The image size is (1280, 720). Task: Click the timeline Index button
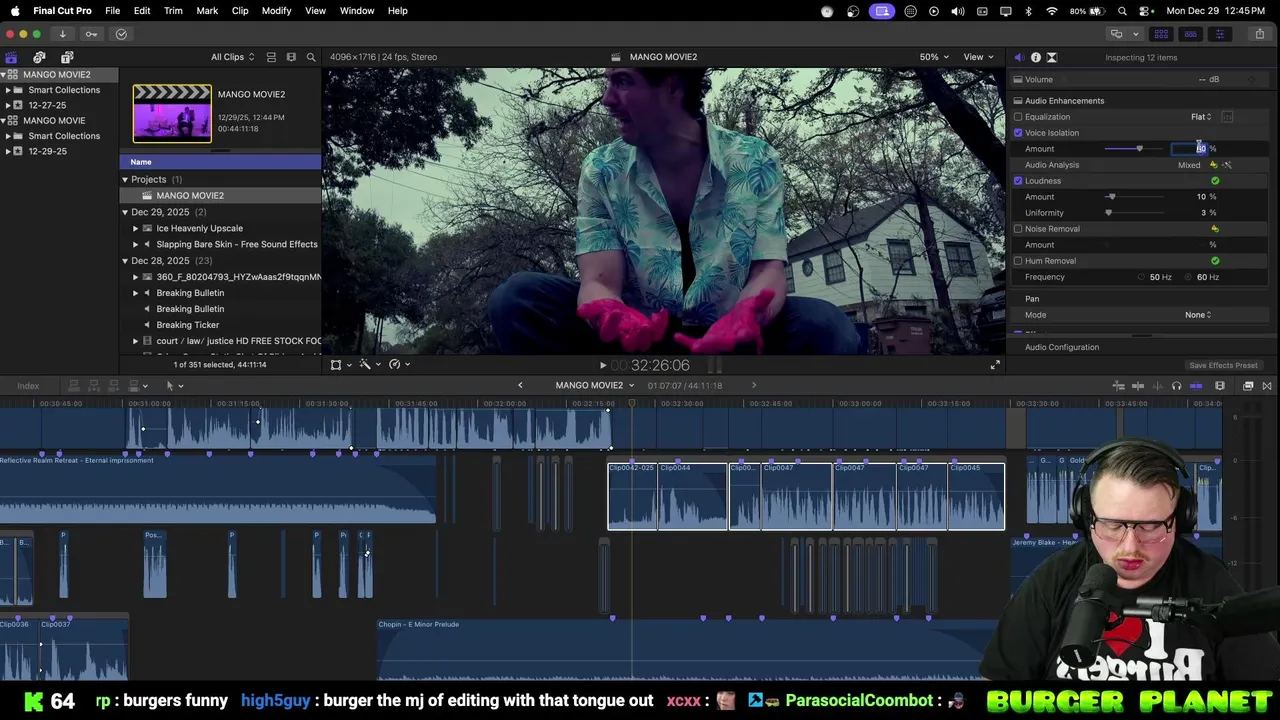pyautogui.click(x=28, y=386)
